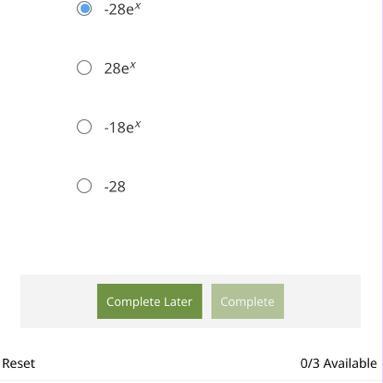The image size is (383, 383).
Task: Click the 0/3 Available attempts text
Action: pos(338,363)
